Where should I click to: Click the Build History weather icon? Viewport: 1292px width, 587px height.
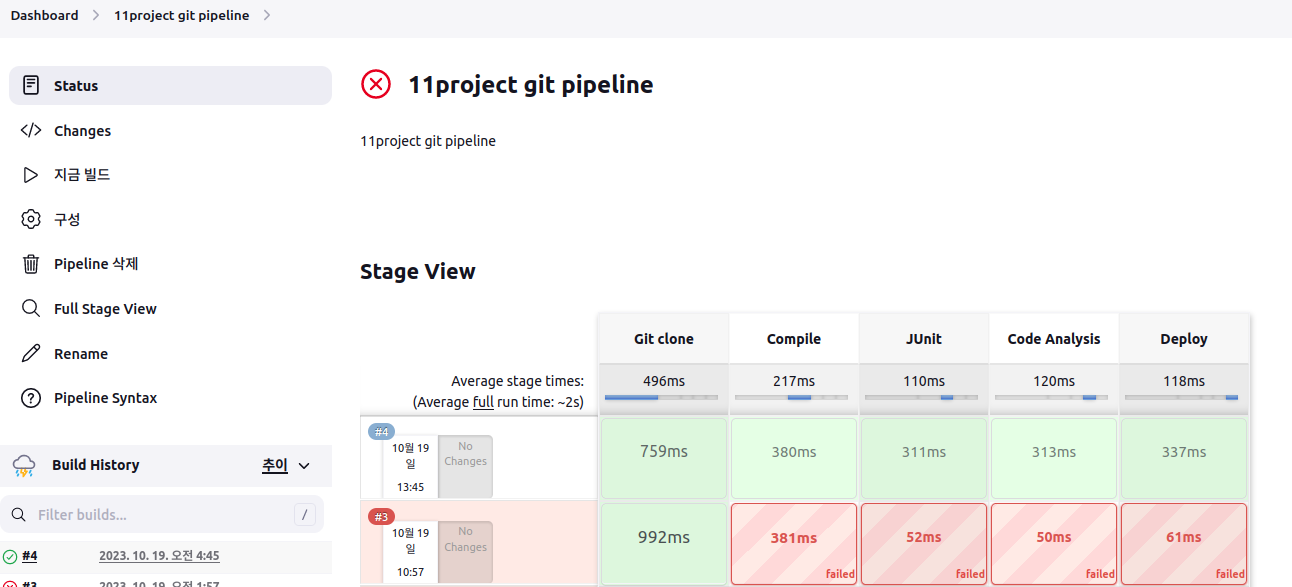pos(24,465)
